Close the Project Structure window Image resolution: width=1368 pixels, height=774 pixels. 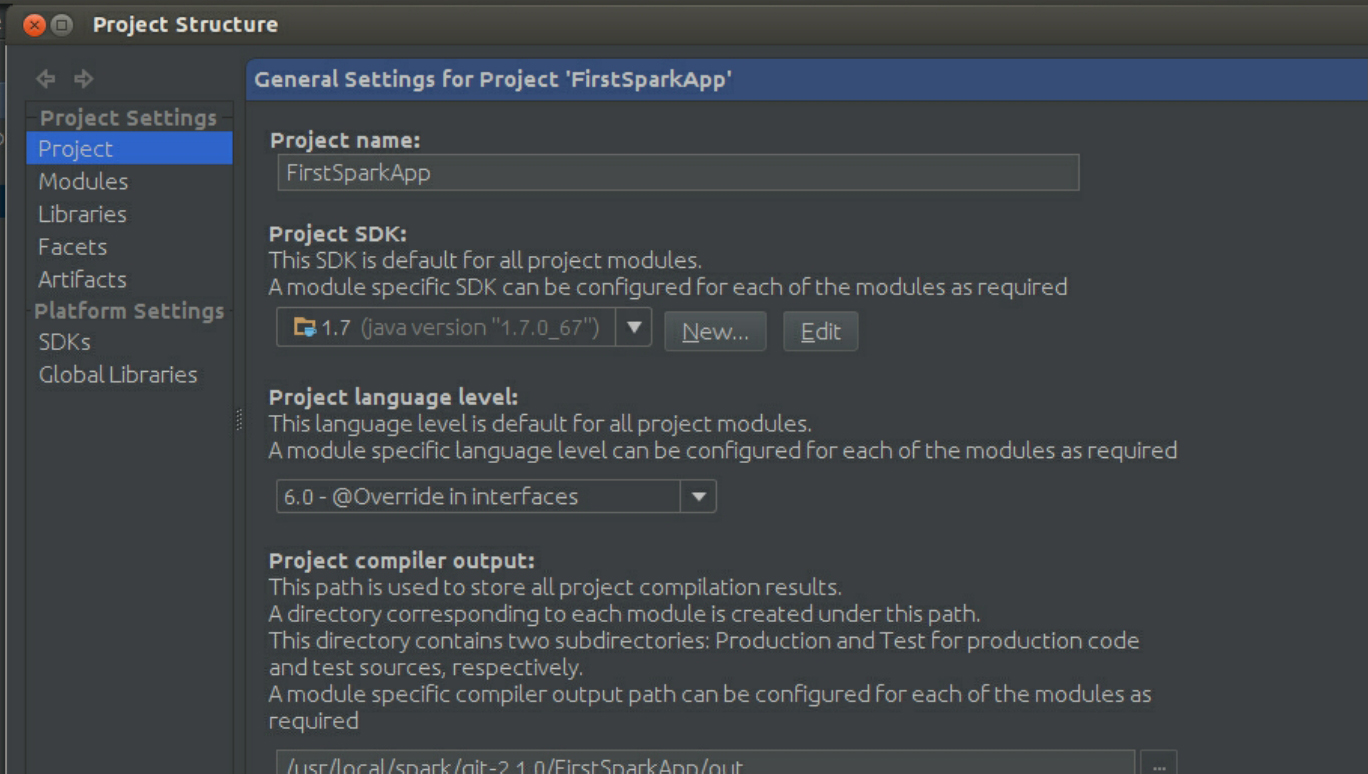(x=35, y=25)
